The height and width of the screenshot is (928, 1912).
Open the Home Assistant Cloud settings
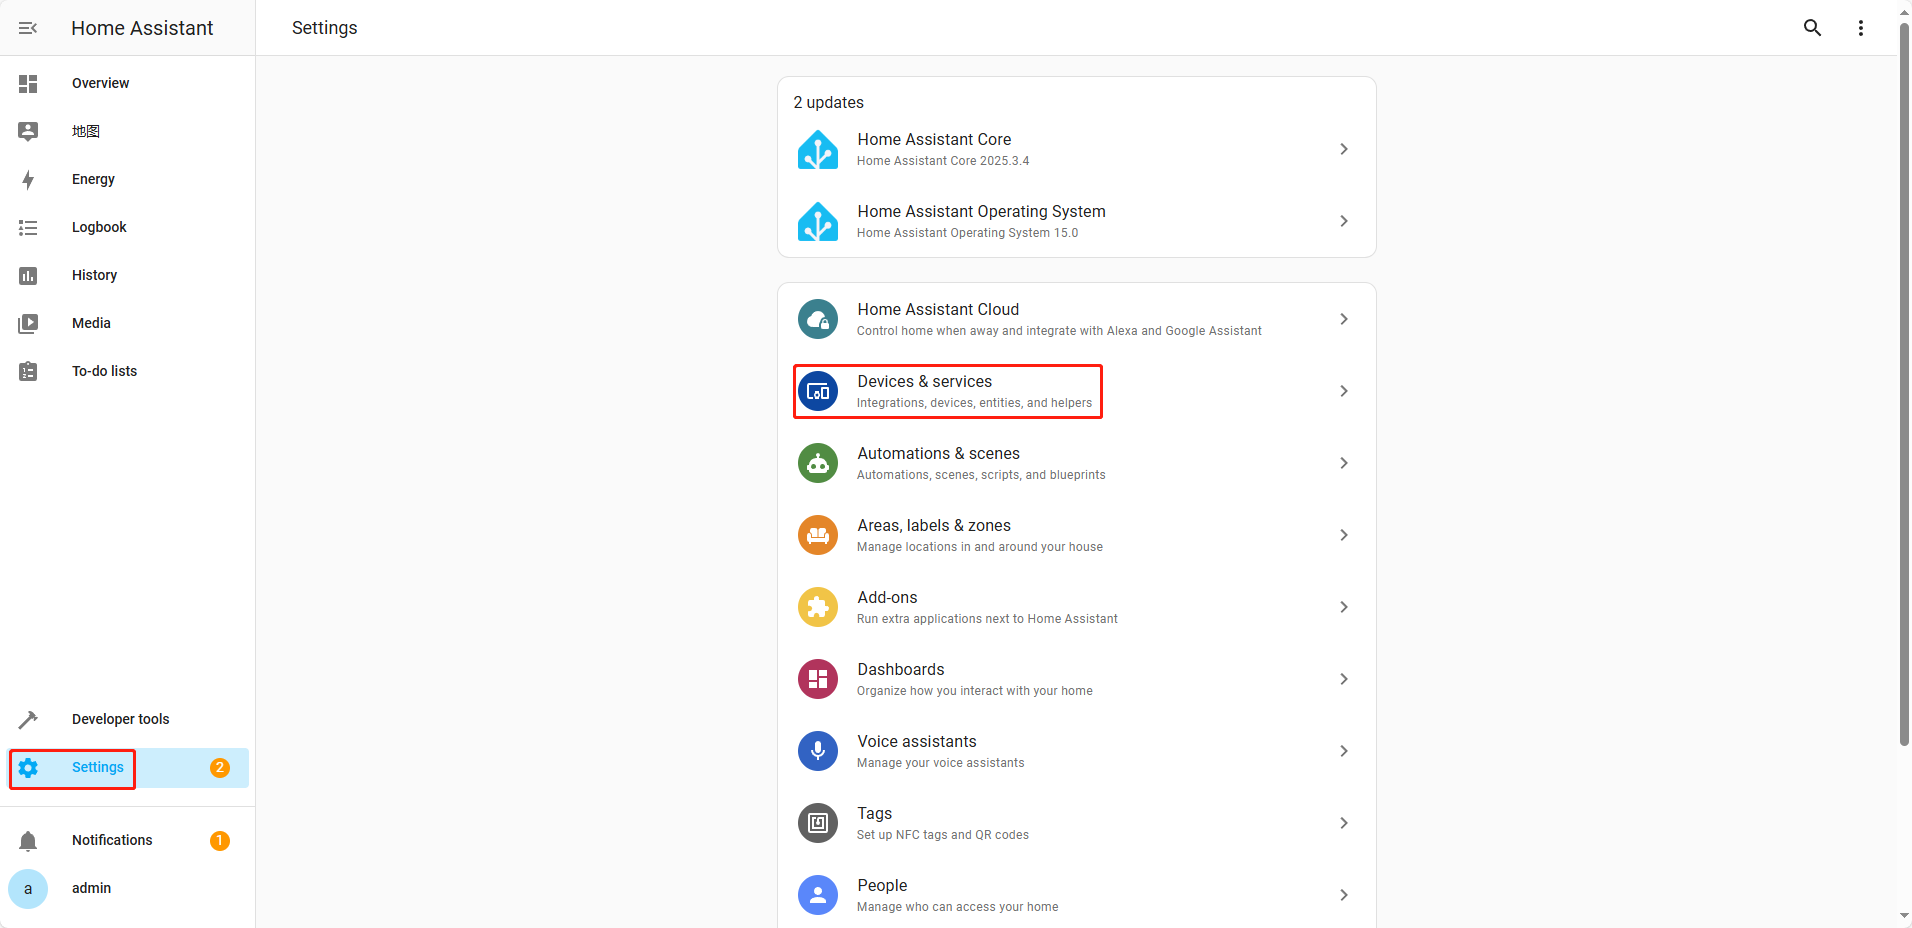point(1076,320)
